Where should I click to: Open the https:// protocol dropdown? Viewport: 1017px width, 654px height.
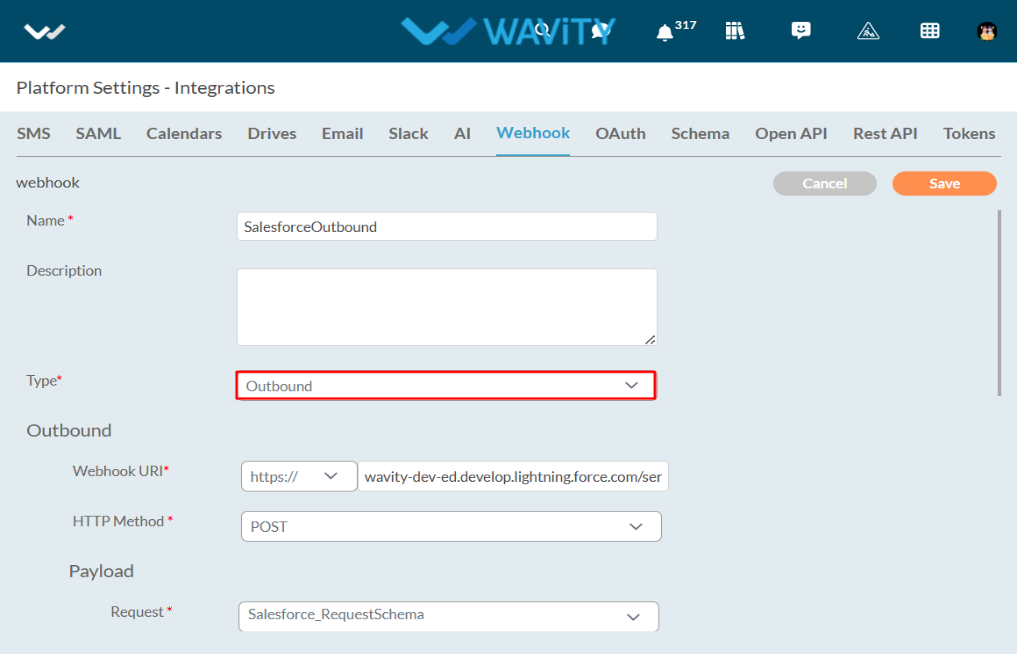click(x=299, y=476)
